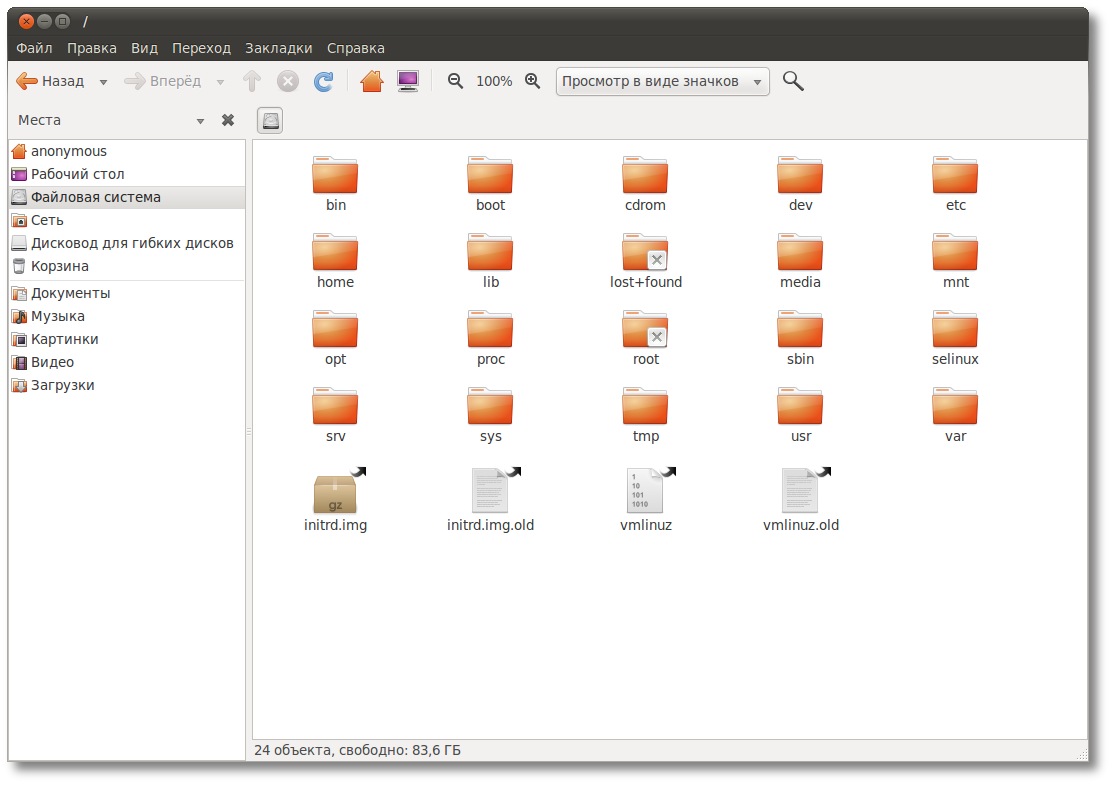The width and height of the screenshot is (1112, 785).
Task: Click the stop loading icon
Action: tap(287, 82)
